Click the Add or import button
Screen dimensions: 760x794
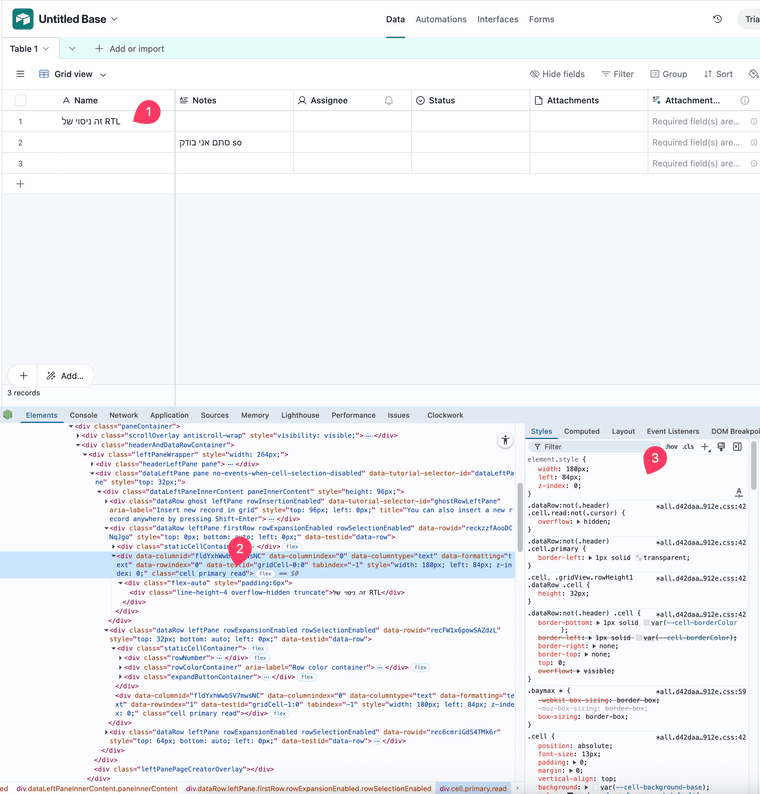click(130, 49)
